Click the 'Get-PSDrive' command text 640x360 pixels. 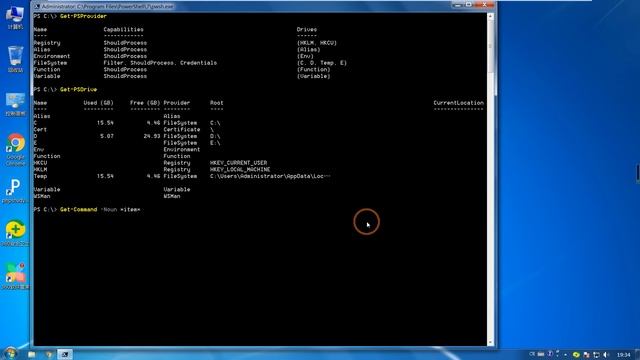point(78,89)
